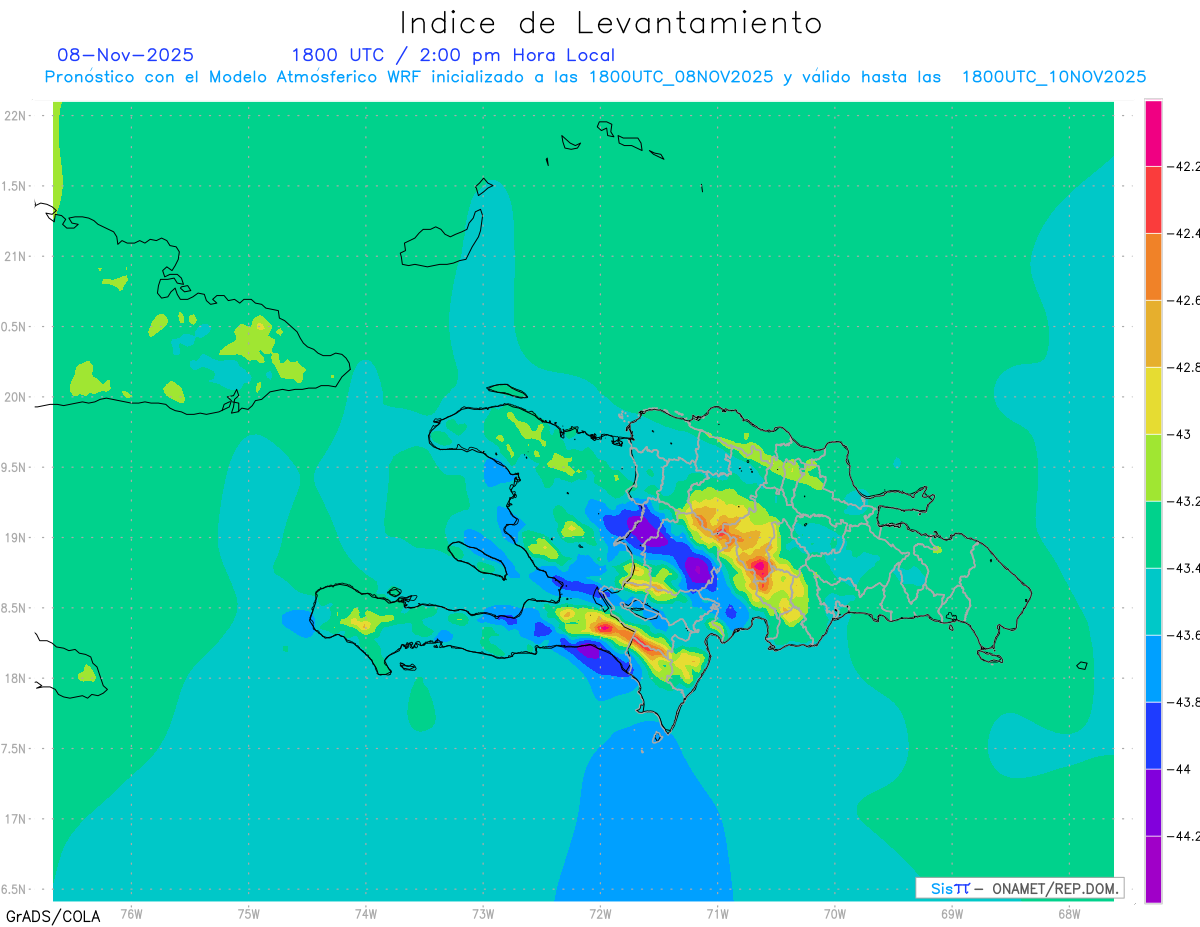Click the 72W longitude label

(600, 913)
